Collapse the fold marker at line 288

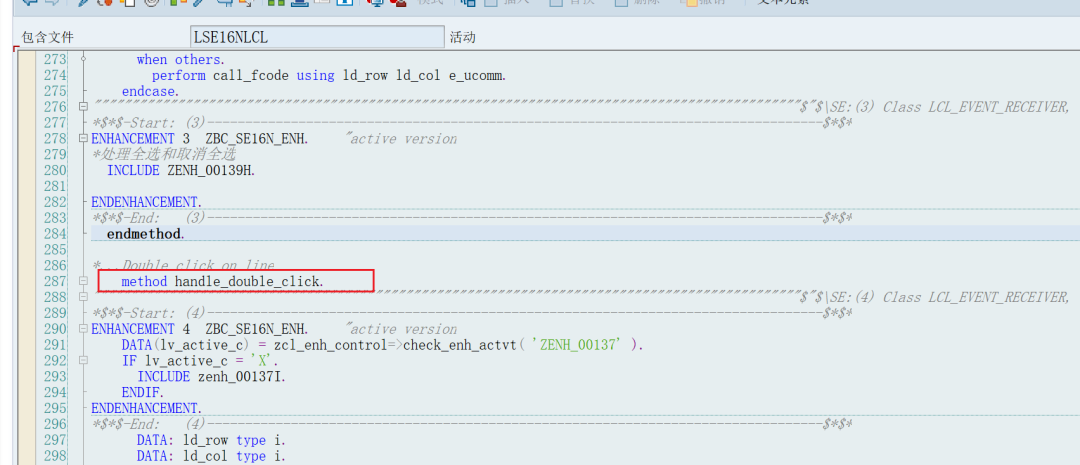pyautogui.click(x=83, y=297)
